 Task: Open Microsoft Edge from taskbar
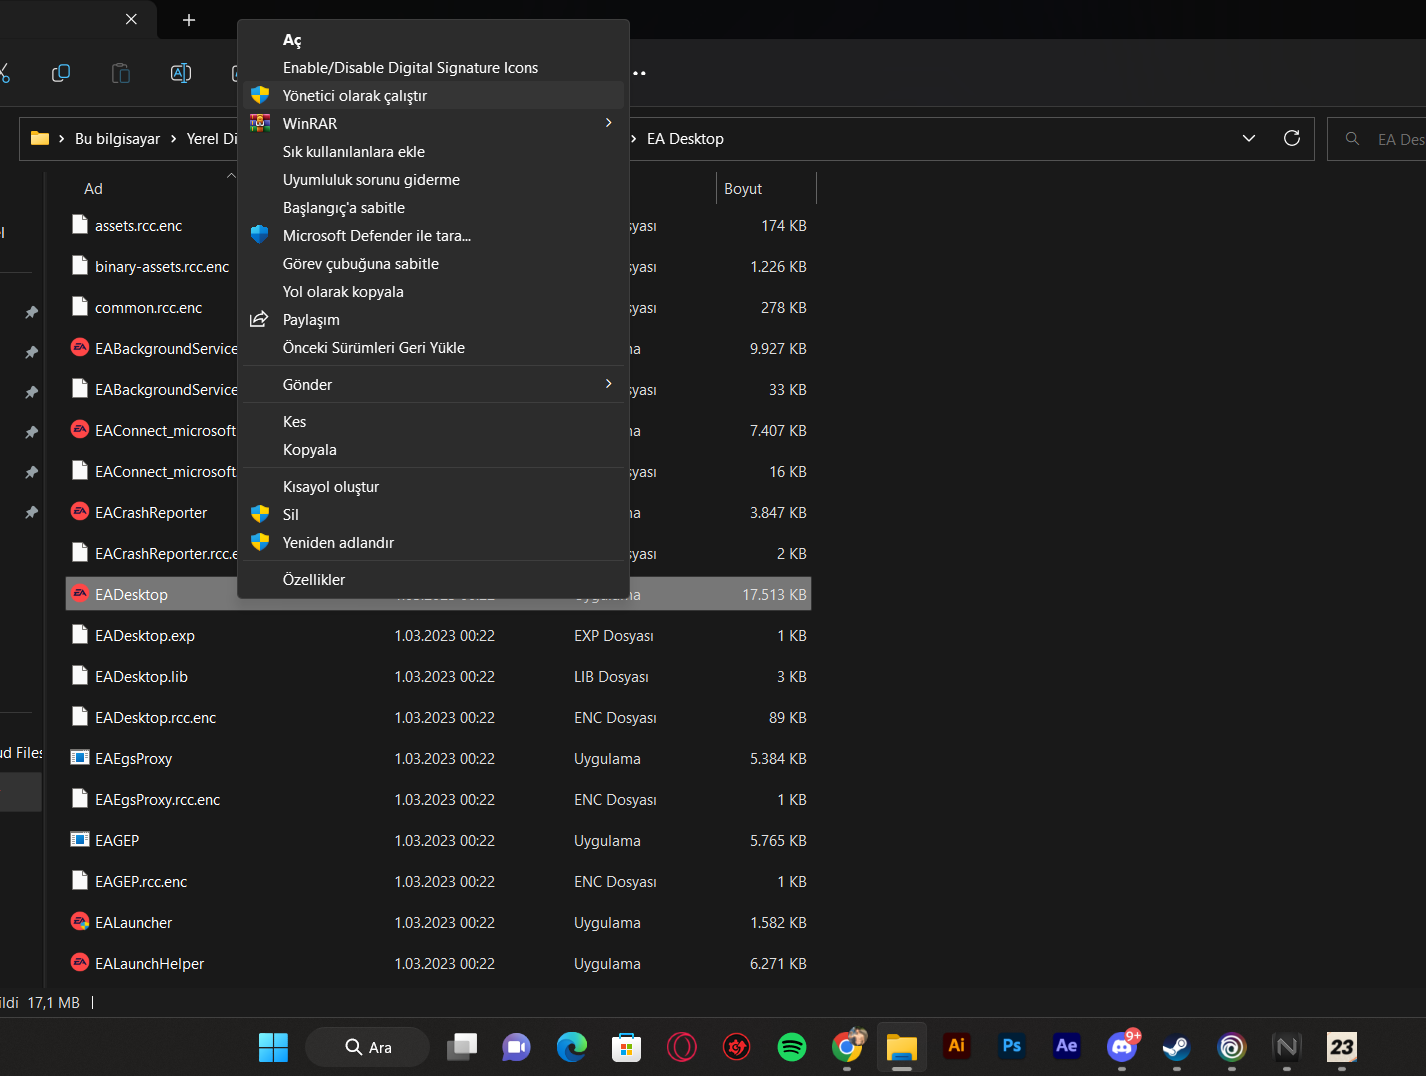571,1047
